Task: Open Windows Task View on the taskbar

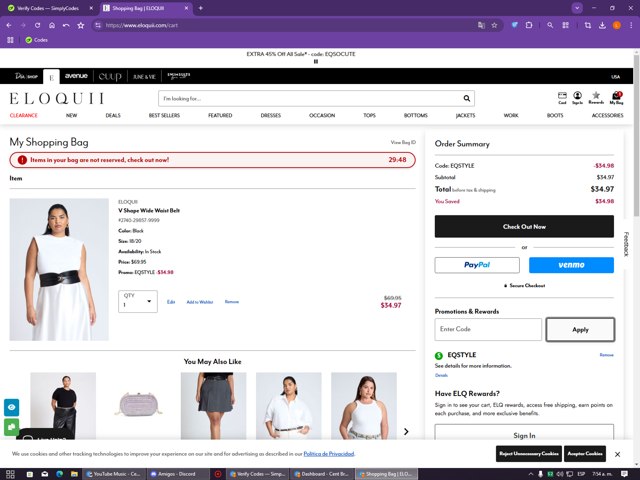Action: click(10, 474)
